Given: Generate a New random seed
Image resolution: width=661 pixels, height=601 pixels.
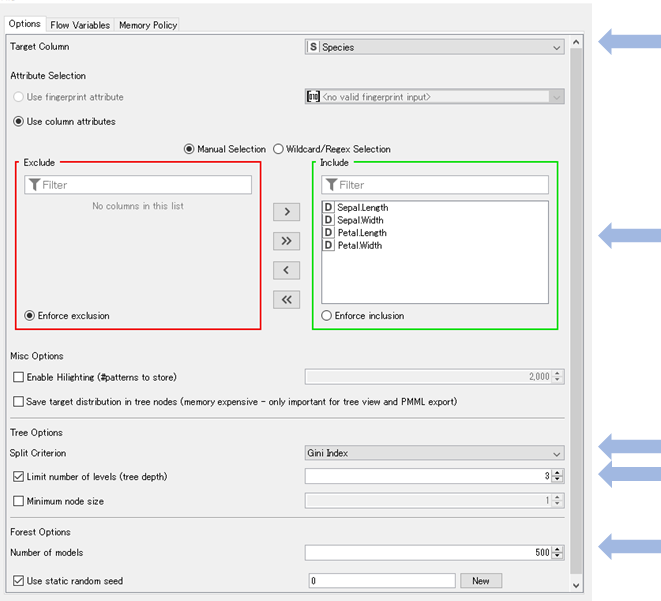Looking at the screenshot, I should point(481,581).
